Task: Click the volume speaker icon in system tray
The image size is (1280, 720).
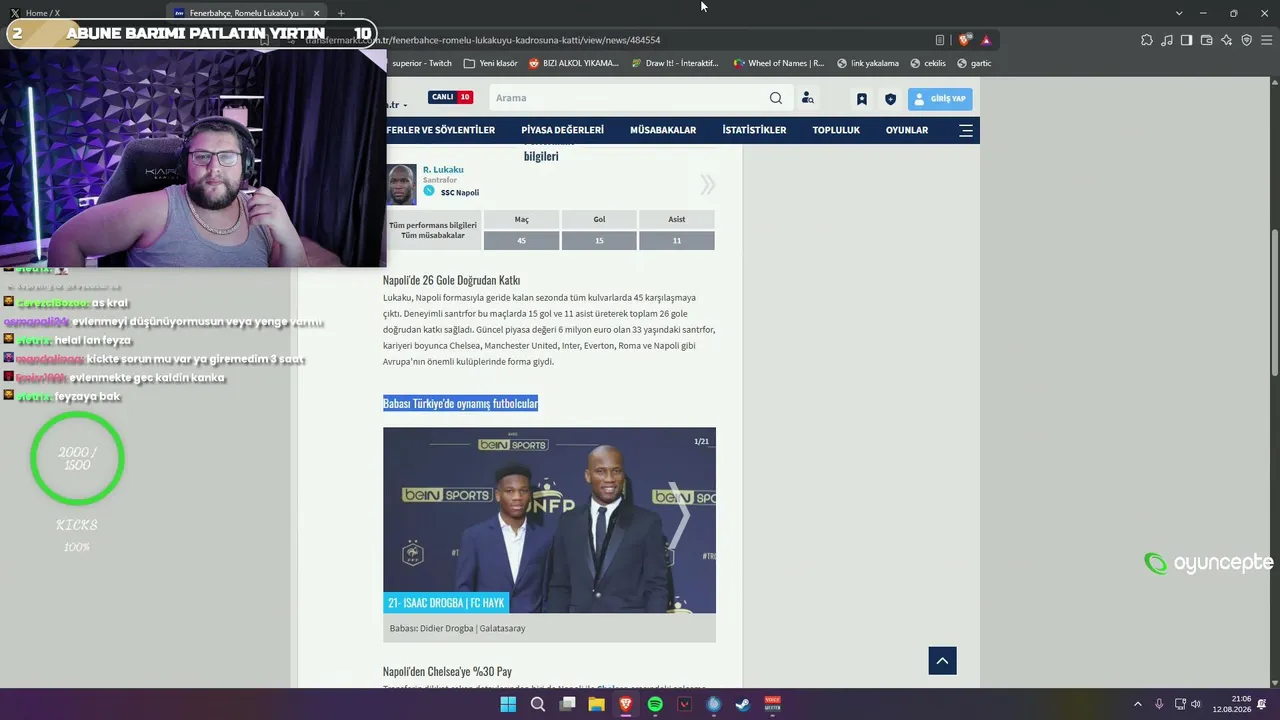Action: click(x=1196, y=704)
